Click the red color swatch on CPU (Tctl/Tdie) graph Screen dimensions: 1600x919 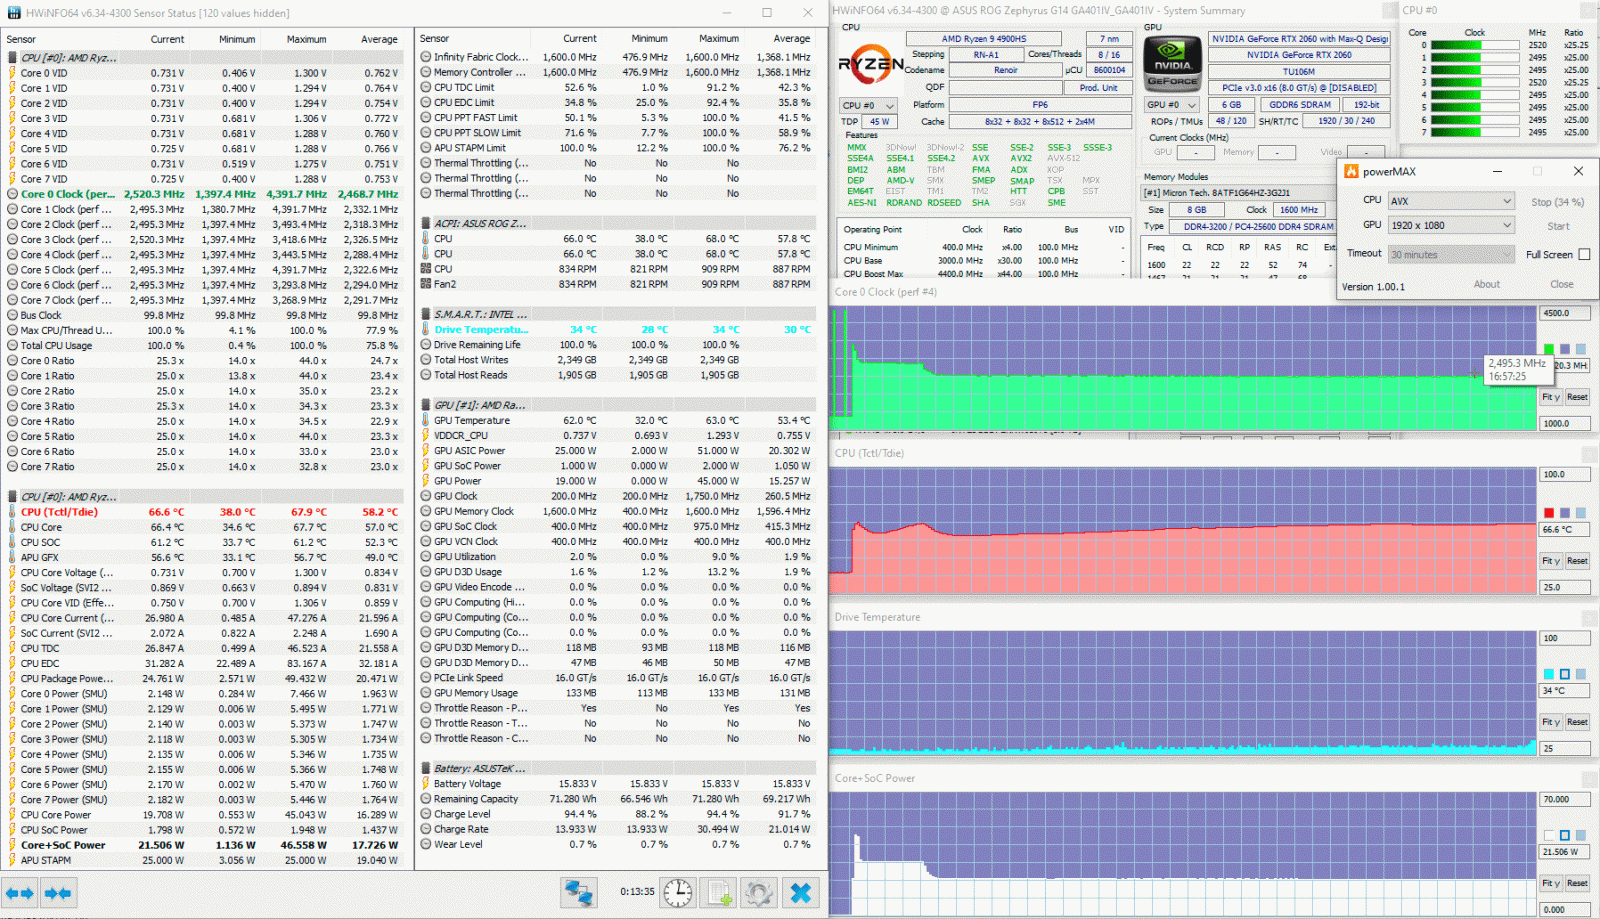pos(1549,513)
